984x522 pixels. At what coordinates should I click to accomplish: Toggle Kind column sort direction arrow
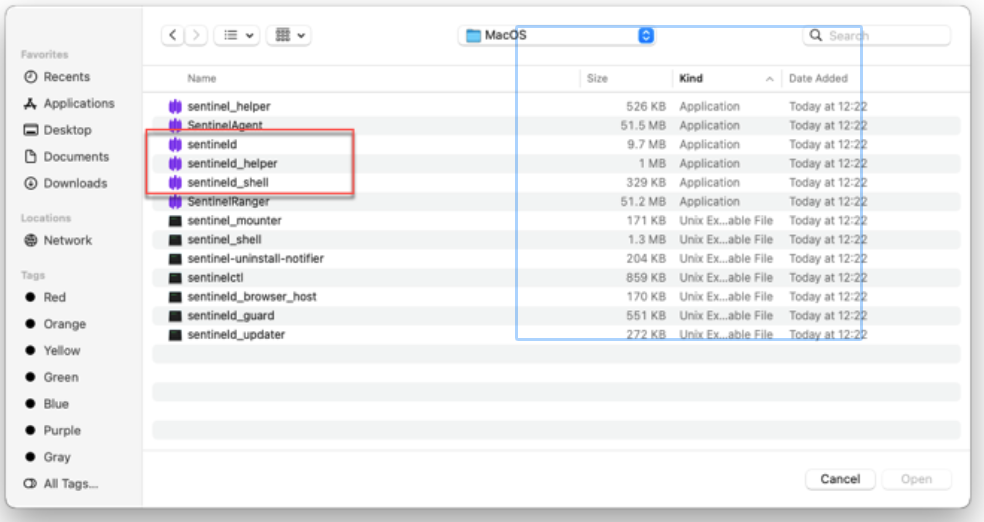769,79
